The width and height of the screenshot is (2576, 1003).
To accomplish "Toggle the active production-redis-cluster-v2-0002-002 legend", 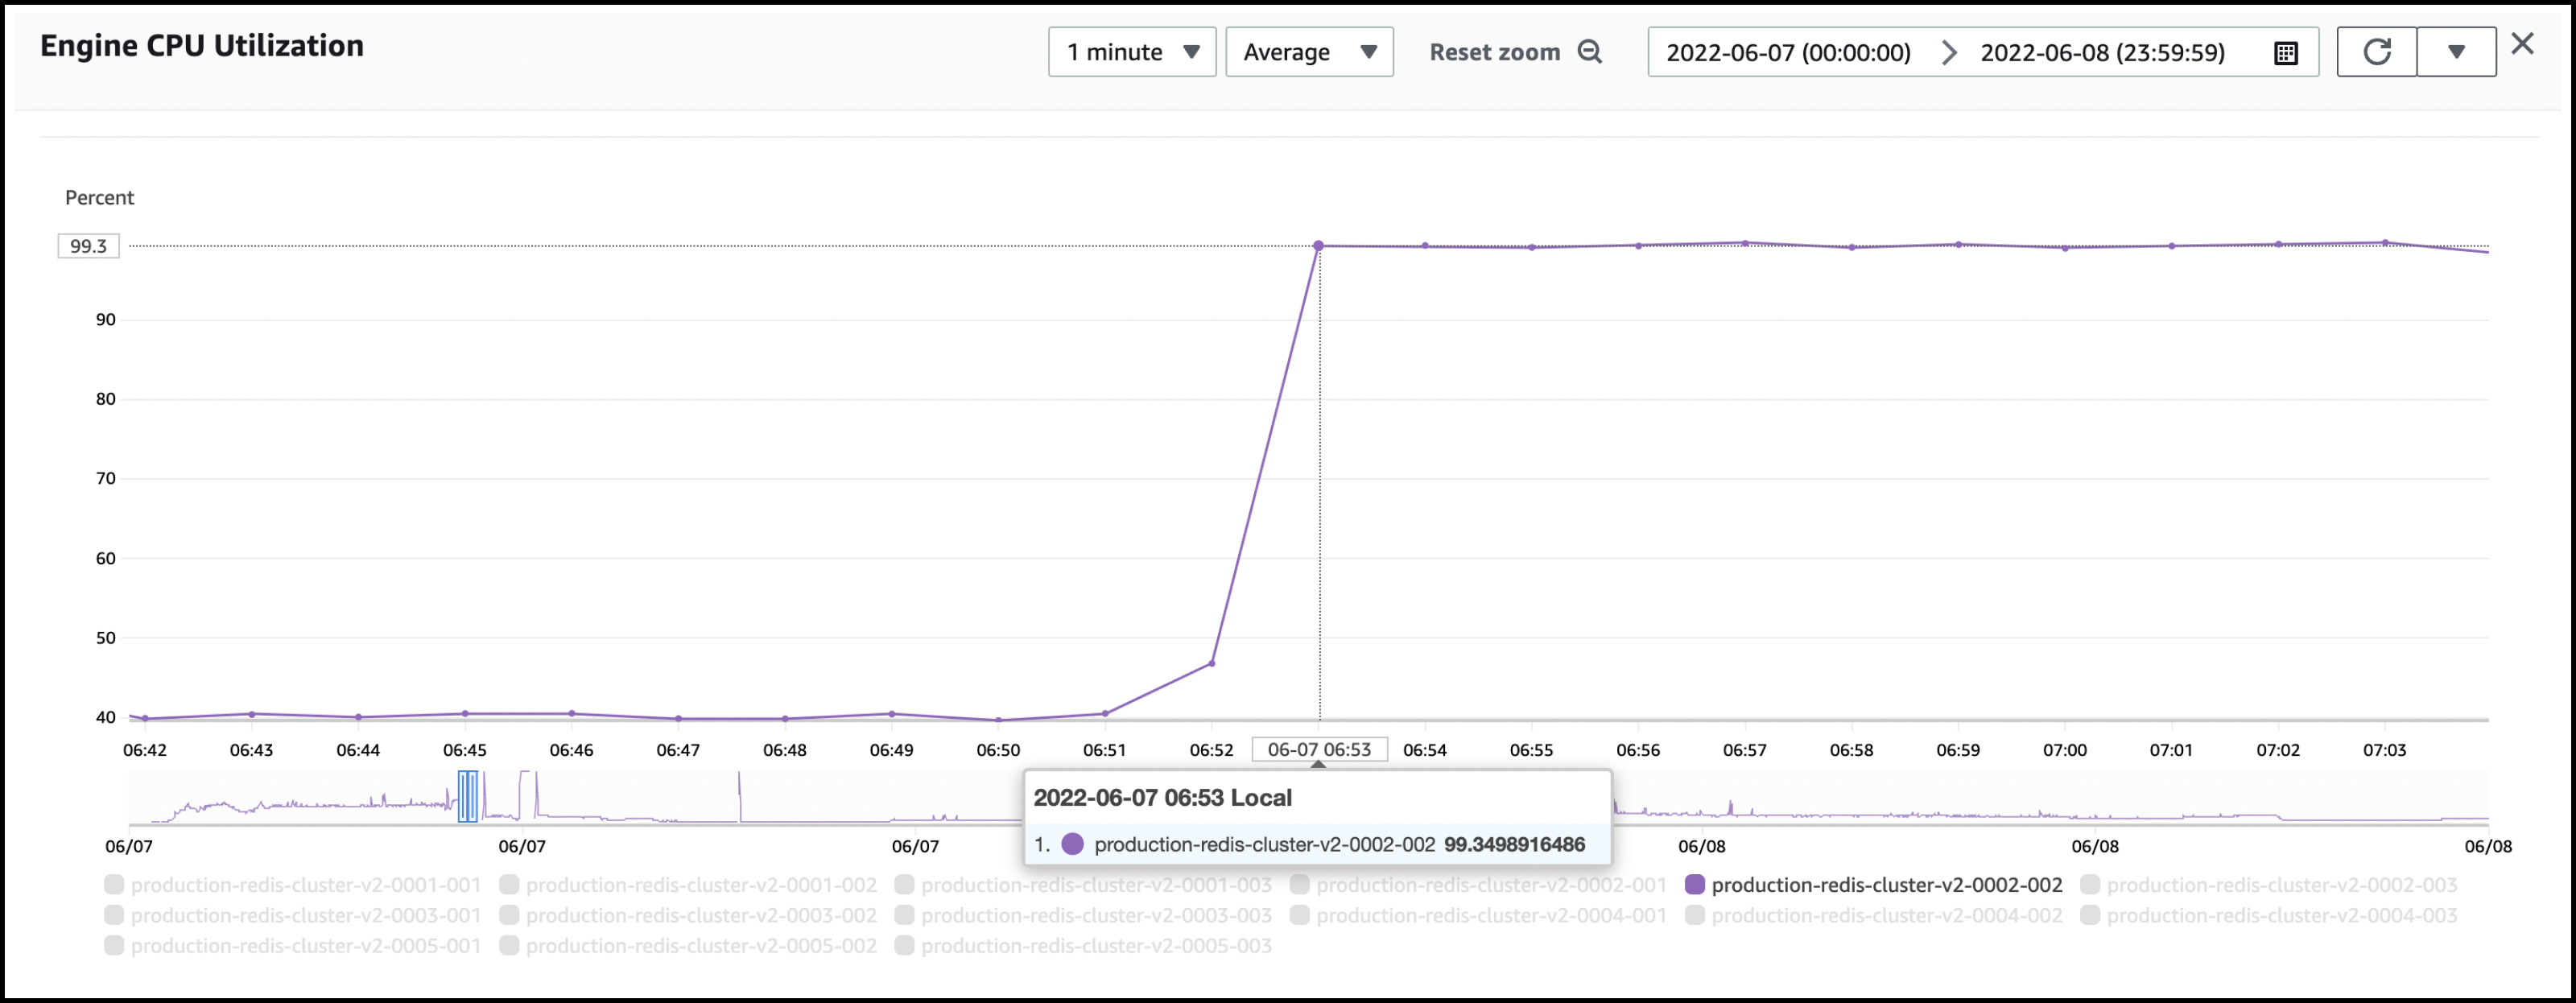I will coord(1874,885).
